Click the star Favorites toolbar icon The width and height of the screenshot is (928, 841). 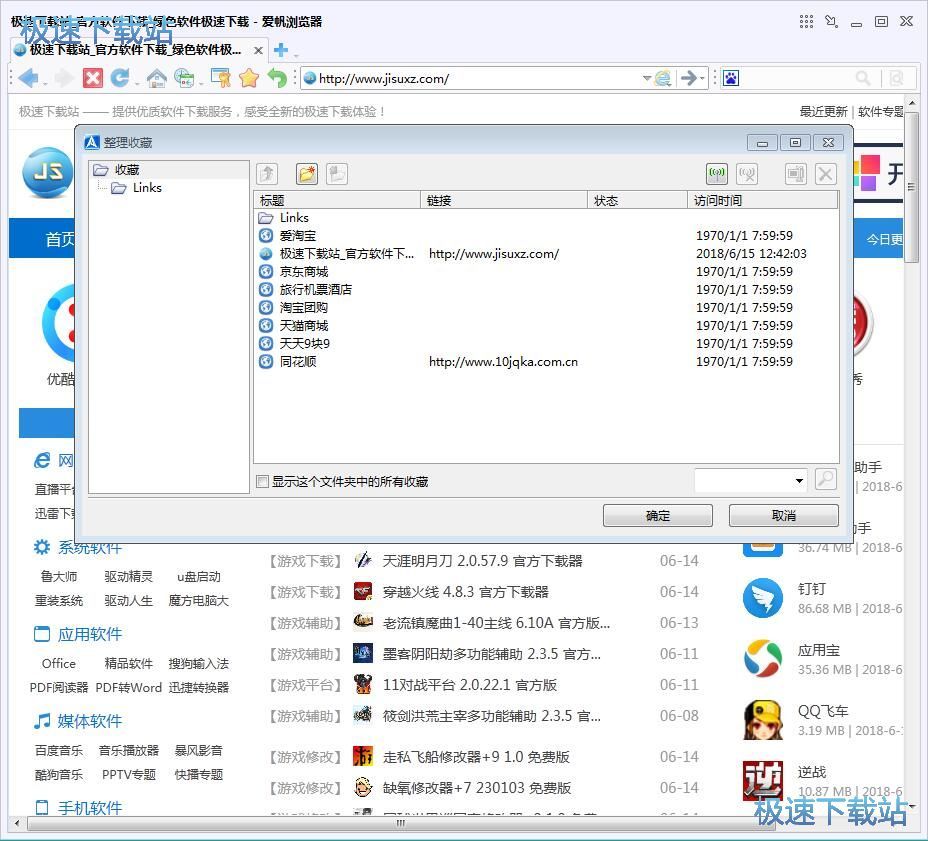pyautogui.click(x=249, y=78)
